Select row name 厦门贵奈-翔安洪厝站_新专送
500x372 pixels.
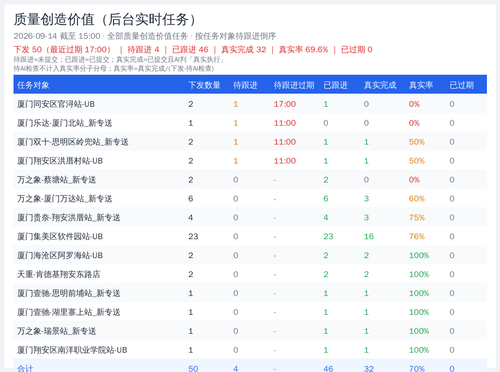click(69, 218)
